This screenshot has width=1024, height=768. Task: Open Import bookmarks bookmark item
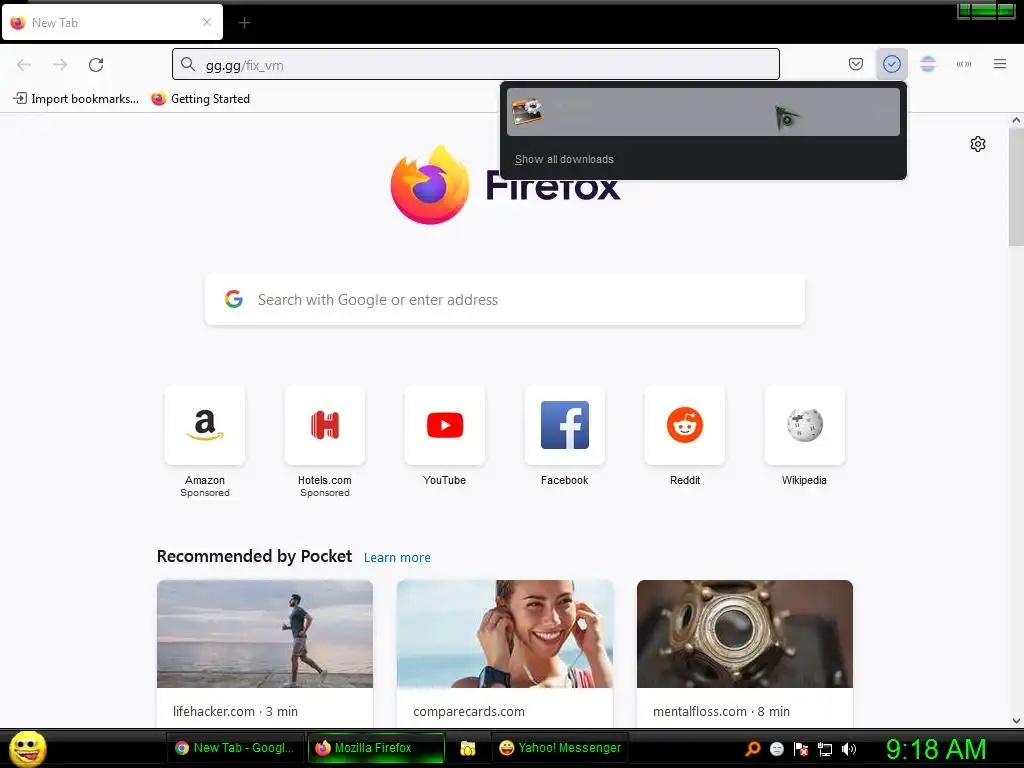click(x=76, y=99)
